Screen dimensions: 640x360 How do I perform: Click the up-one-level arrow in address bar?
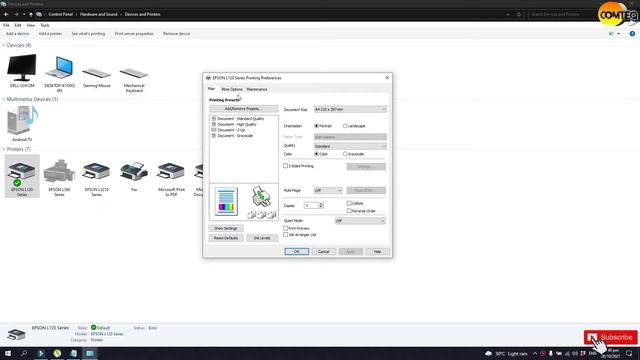(x=31, y=14)
